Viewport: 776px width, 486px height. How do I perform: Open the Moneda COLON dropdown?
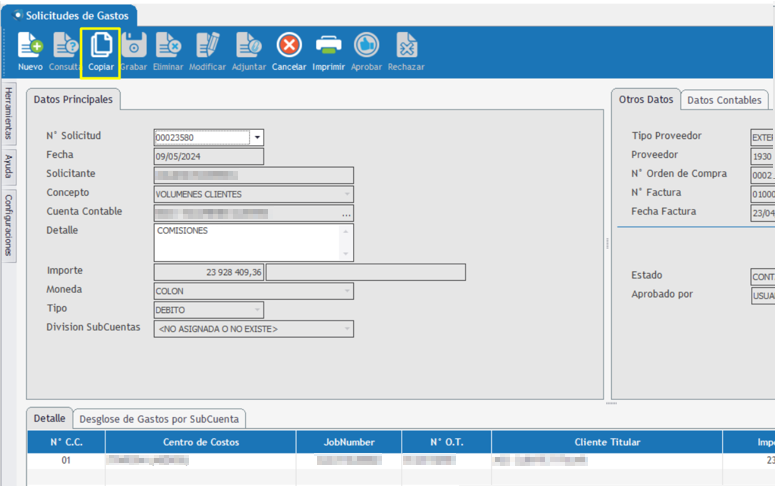tap(347, 291)
